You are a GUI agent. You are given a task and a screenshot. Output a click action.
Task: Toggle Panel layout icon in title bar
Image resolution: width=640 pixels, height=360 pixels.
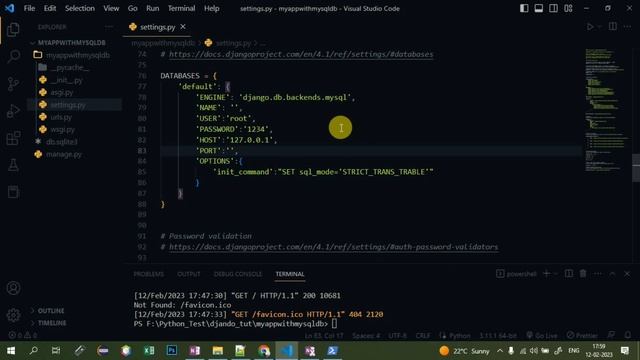click(x=539, y=8)
